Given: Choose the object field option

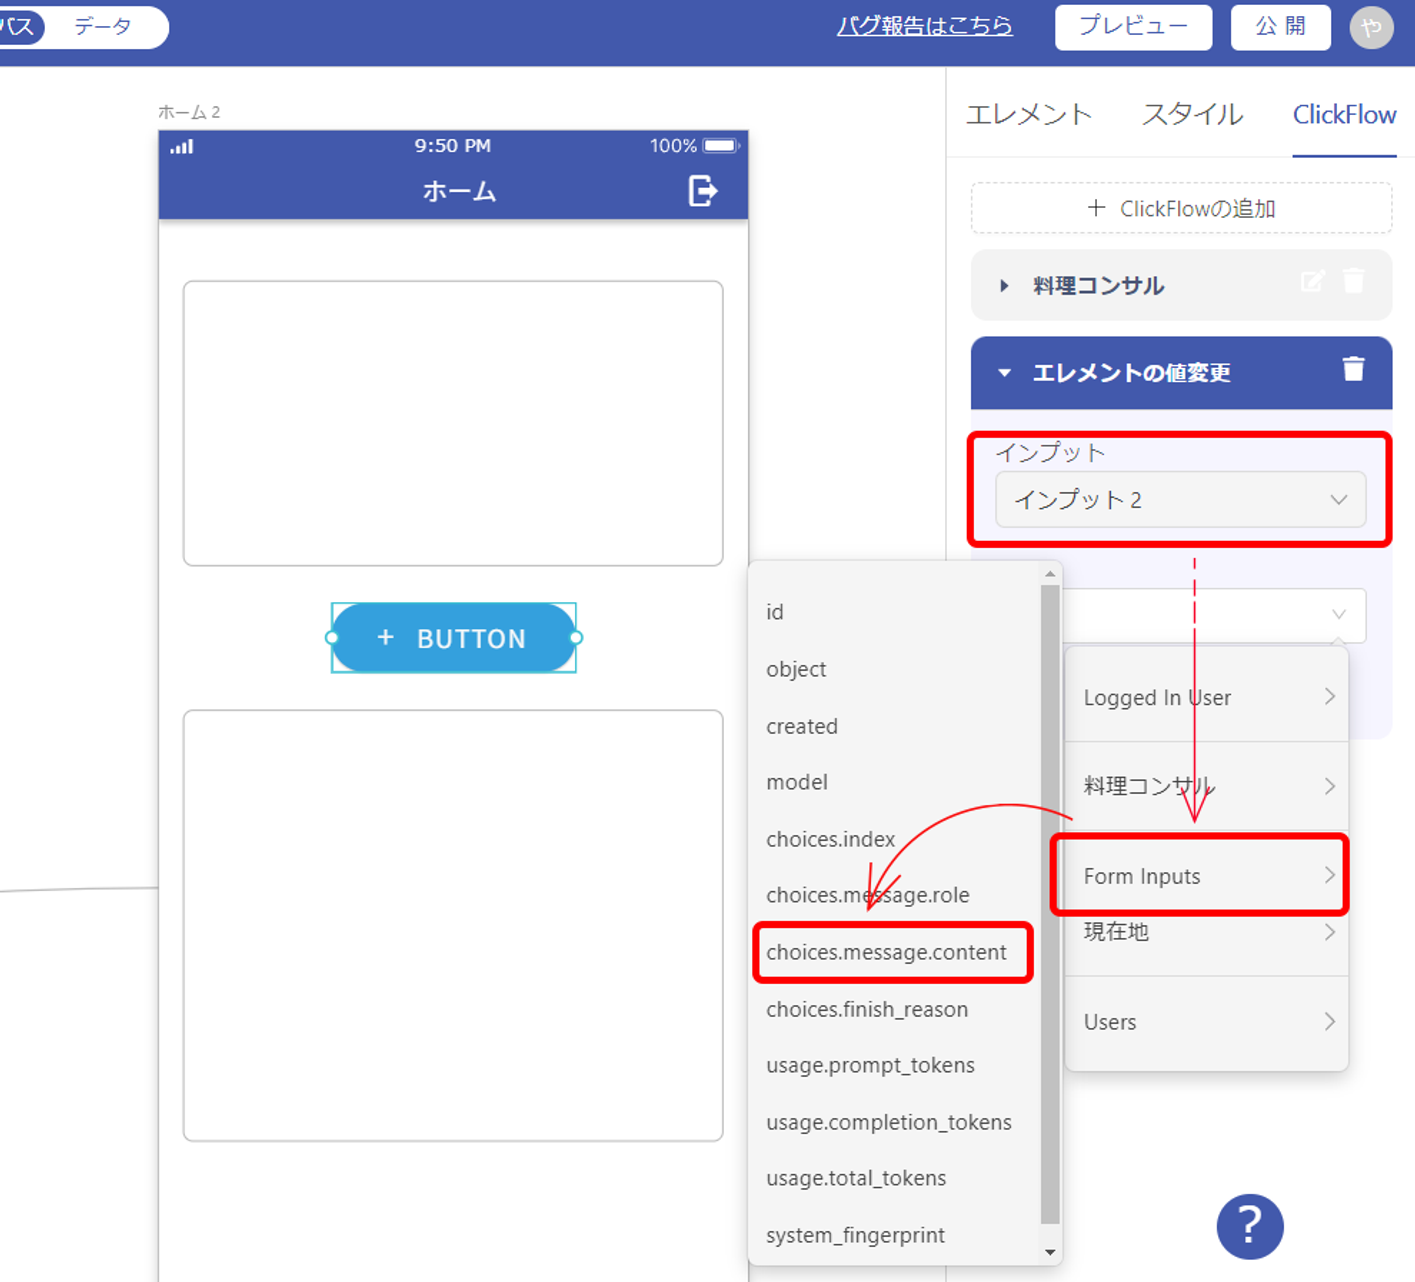Looking at the screenshot, I should (x=796, y=669).
